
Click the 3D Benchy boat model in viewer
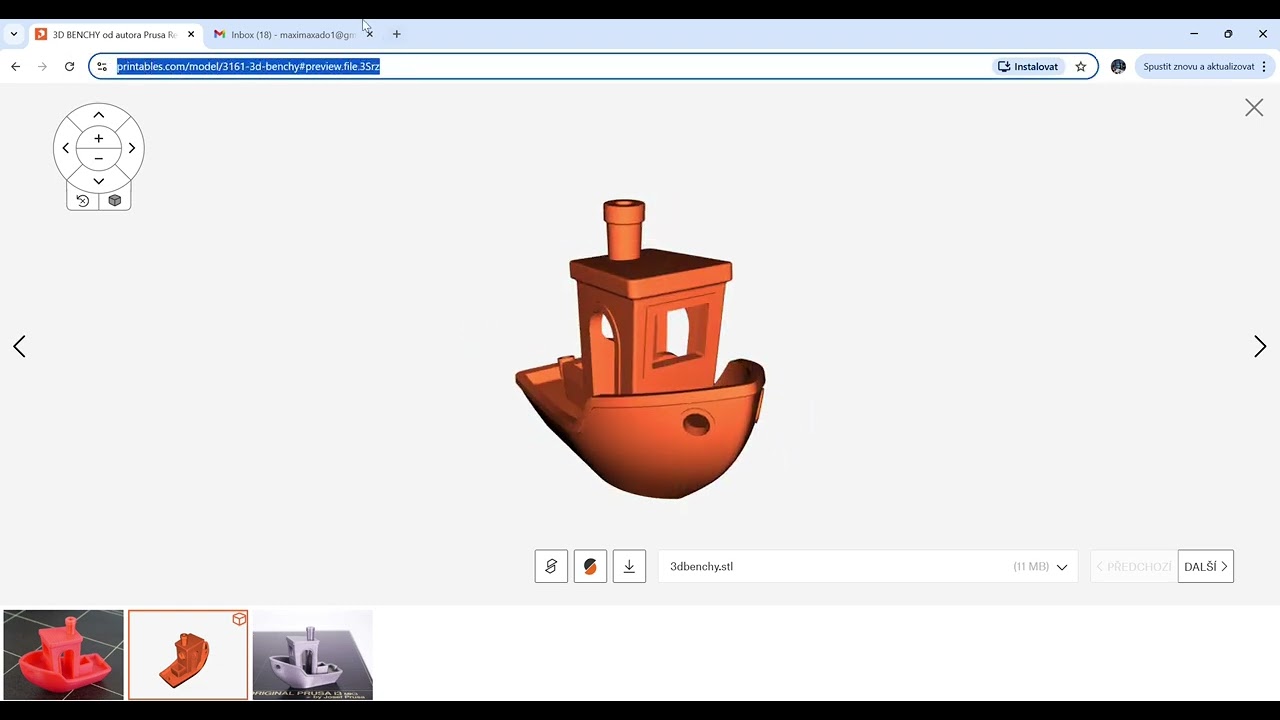click(640, 350)
